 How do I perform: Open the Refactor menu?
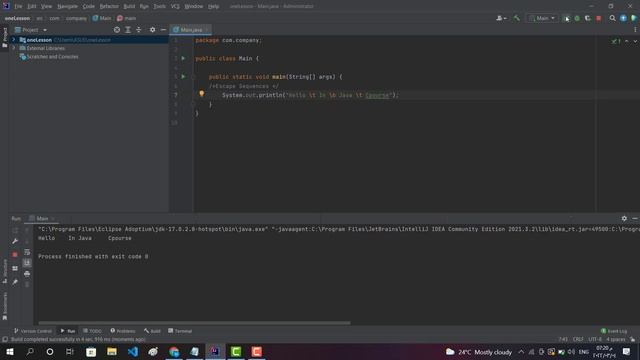(109, 6)
